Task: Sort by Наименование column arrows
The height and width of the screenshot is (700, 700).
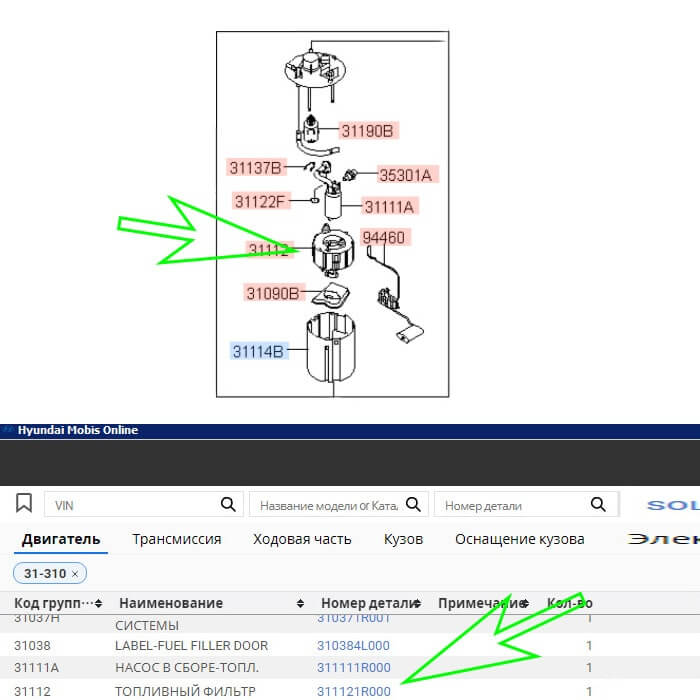Action: [x=301, y=604]
